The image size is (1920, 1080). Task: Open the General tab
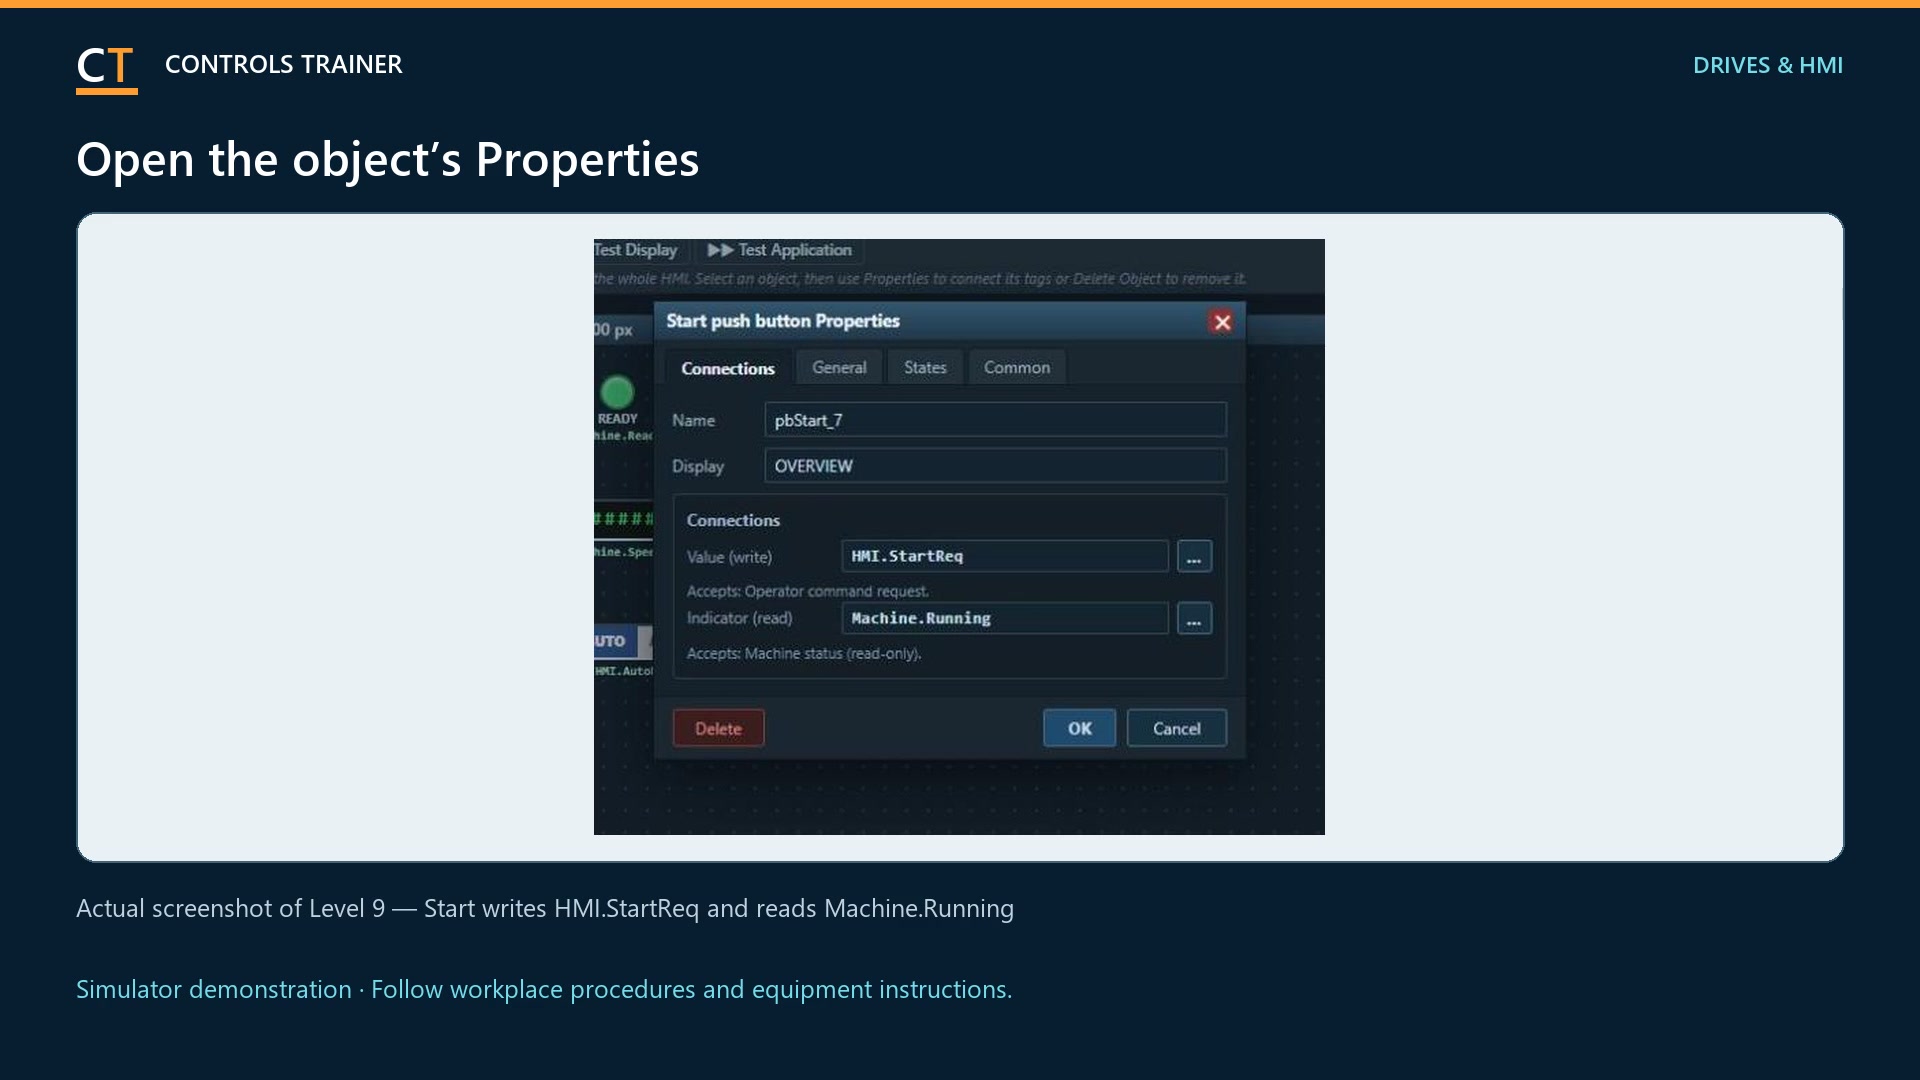coord(839,367)
